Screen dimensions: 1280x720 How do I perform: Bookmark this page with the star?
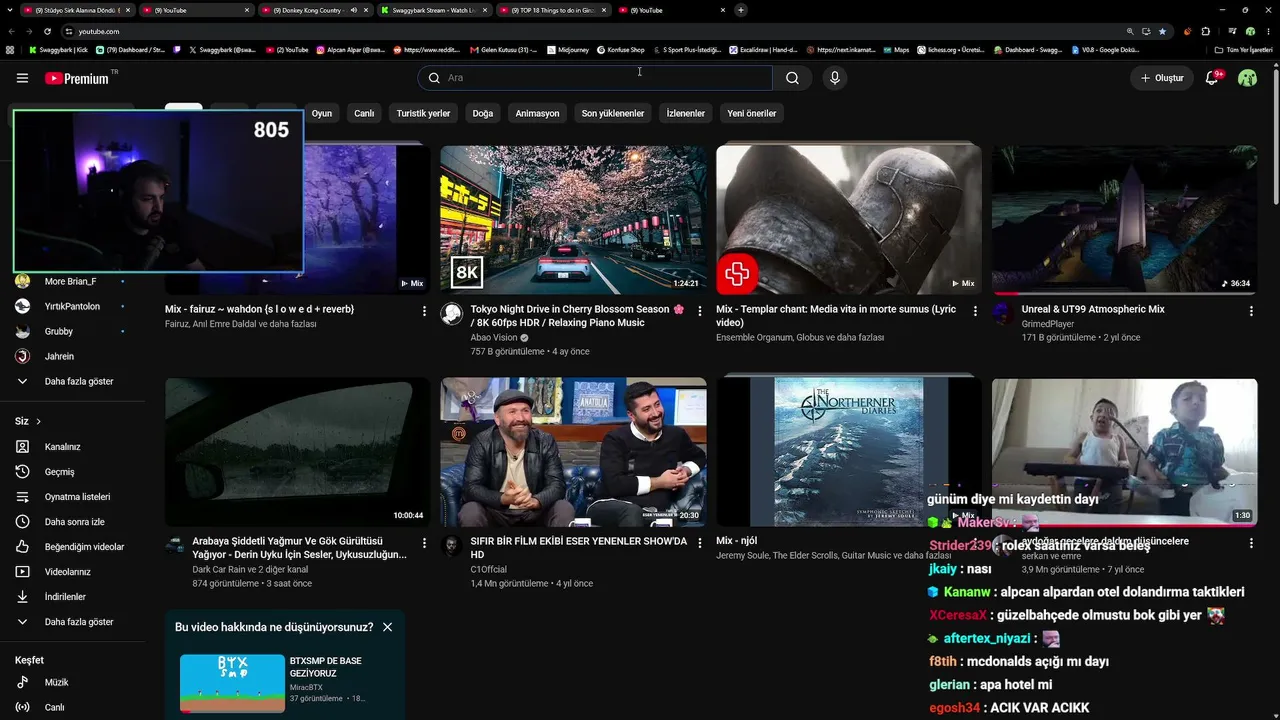point(1162,31)
